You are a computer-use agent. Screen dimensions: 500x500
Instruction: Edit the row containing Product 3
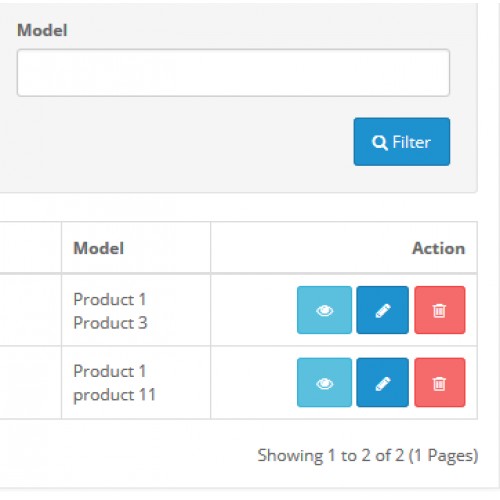coord(382,310)
